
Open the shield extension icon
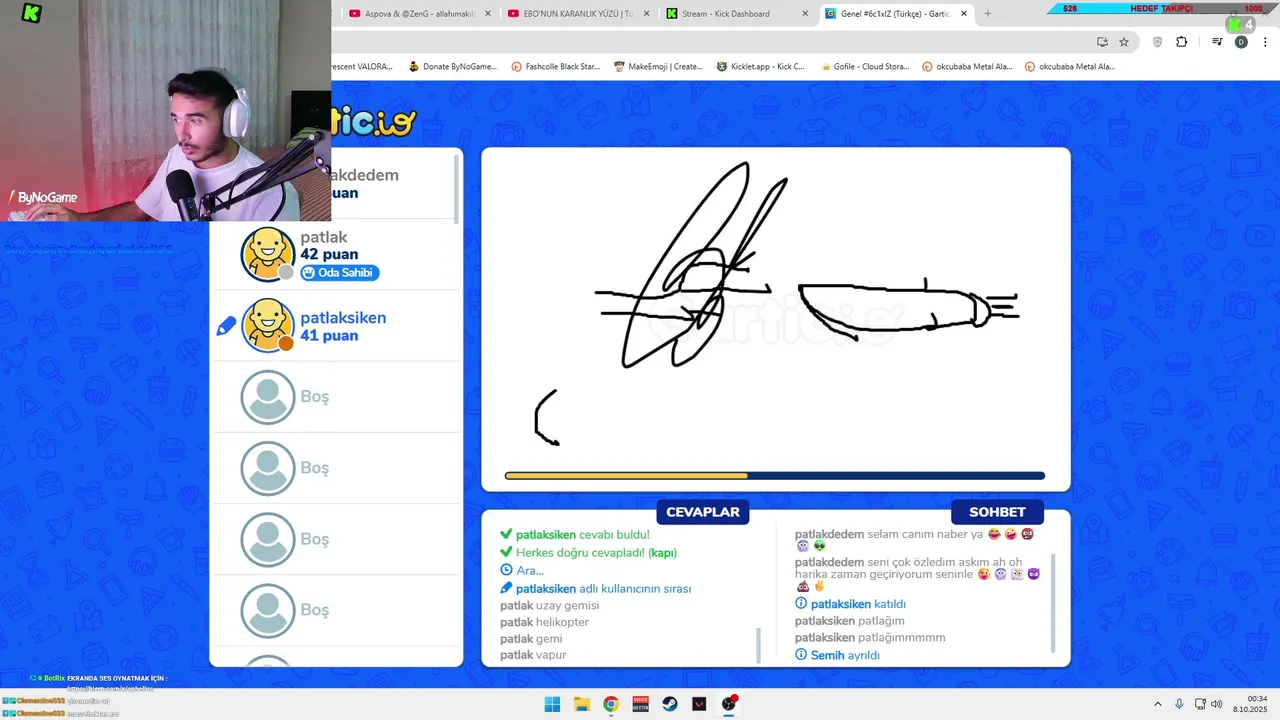1158,42
